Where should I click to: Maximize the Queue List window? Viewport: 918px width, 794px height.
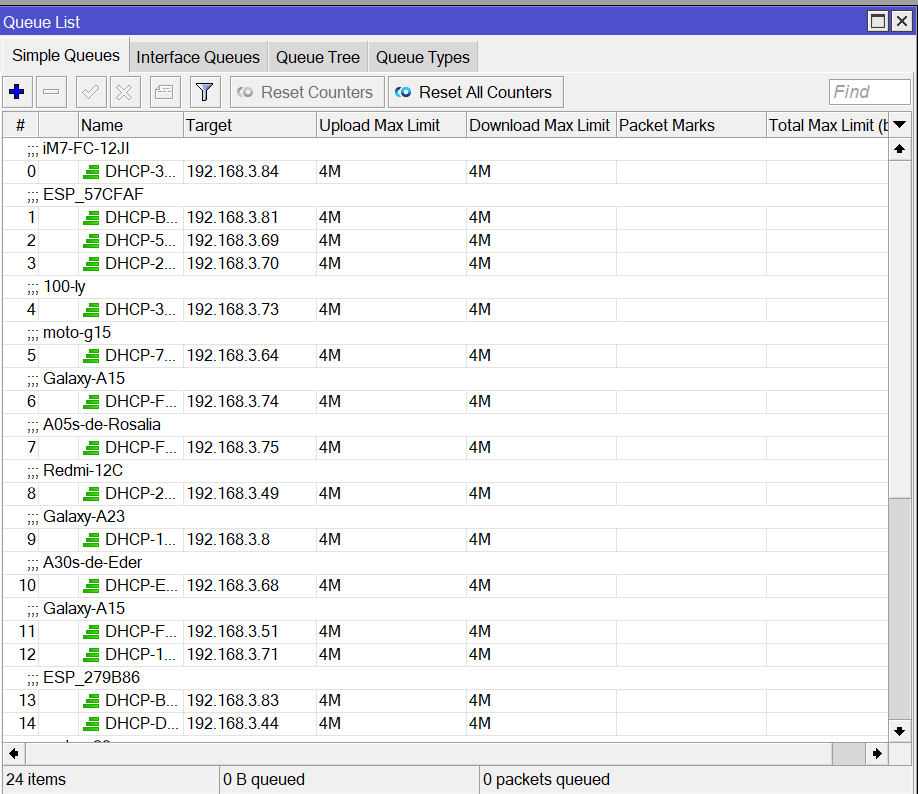877,21
